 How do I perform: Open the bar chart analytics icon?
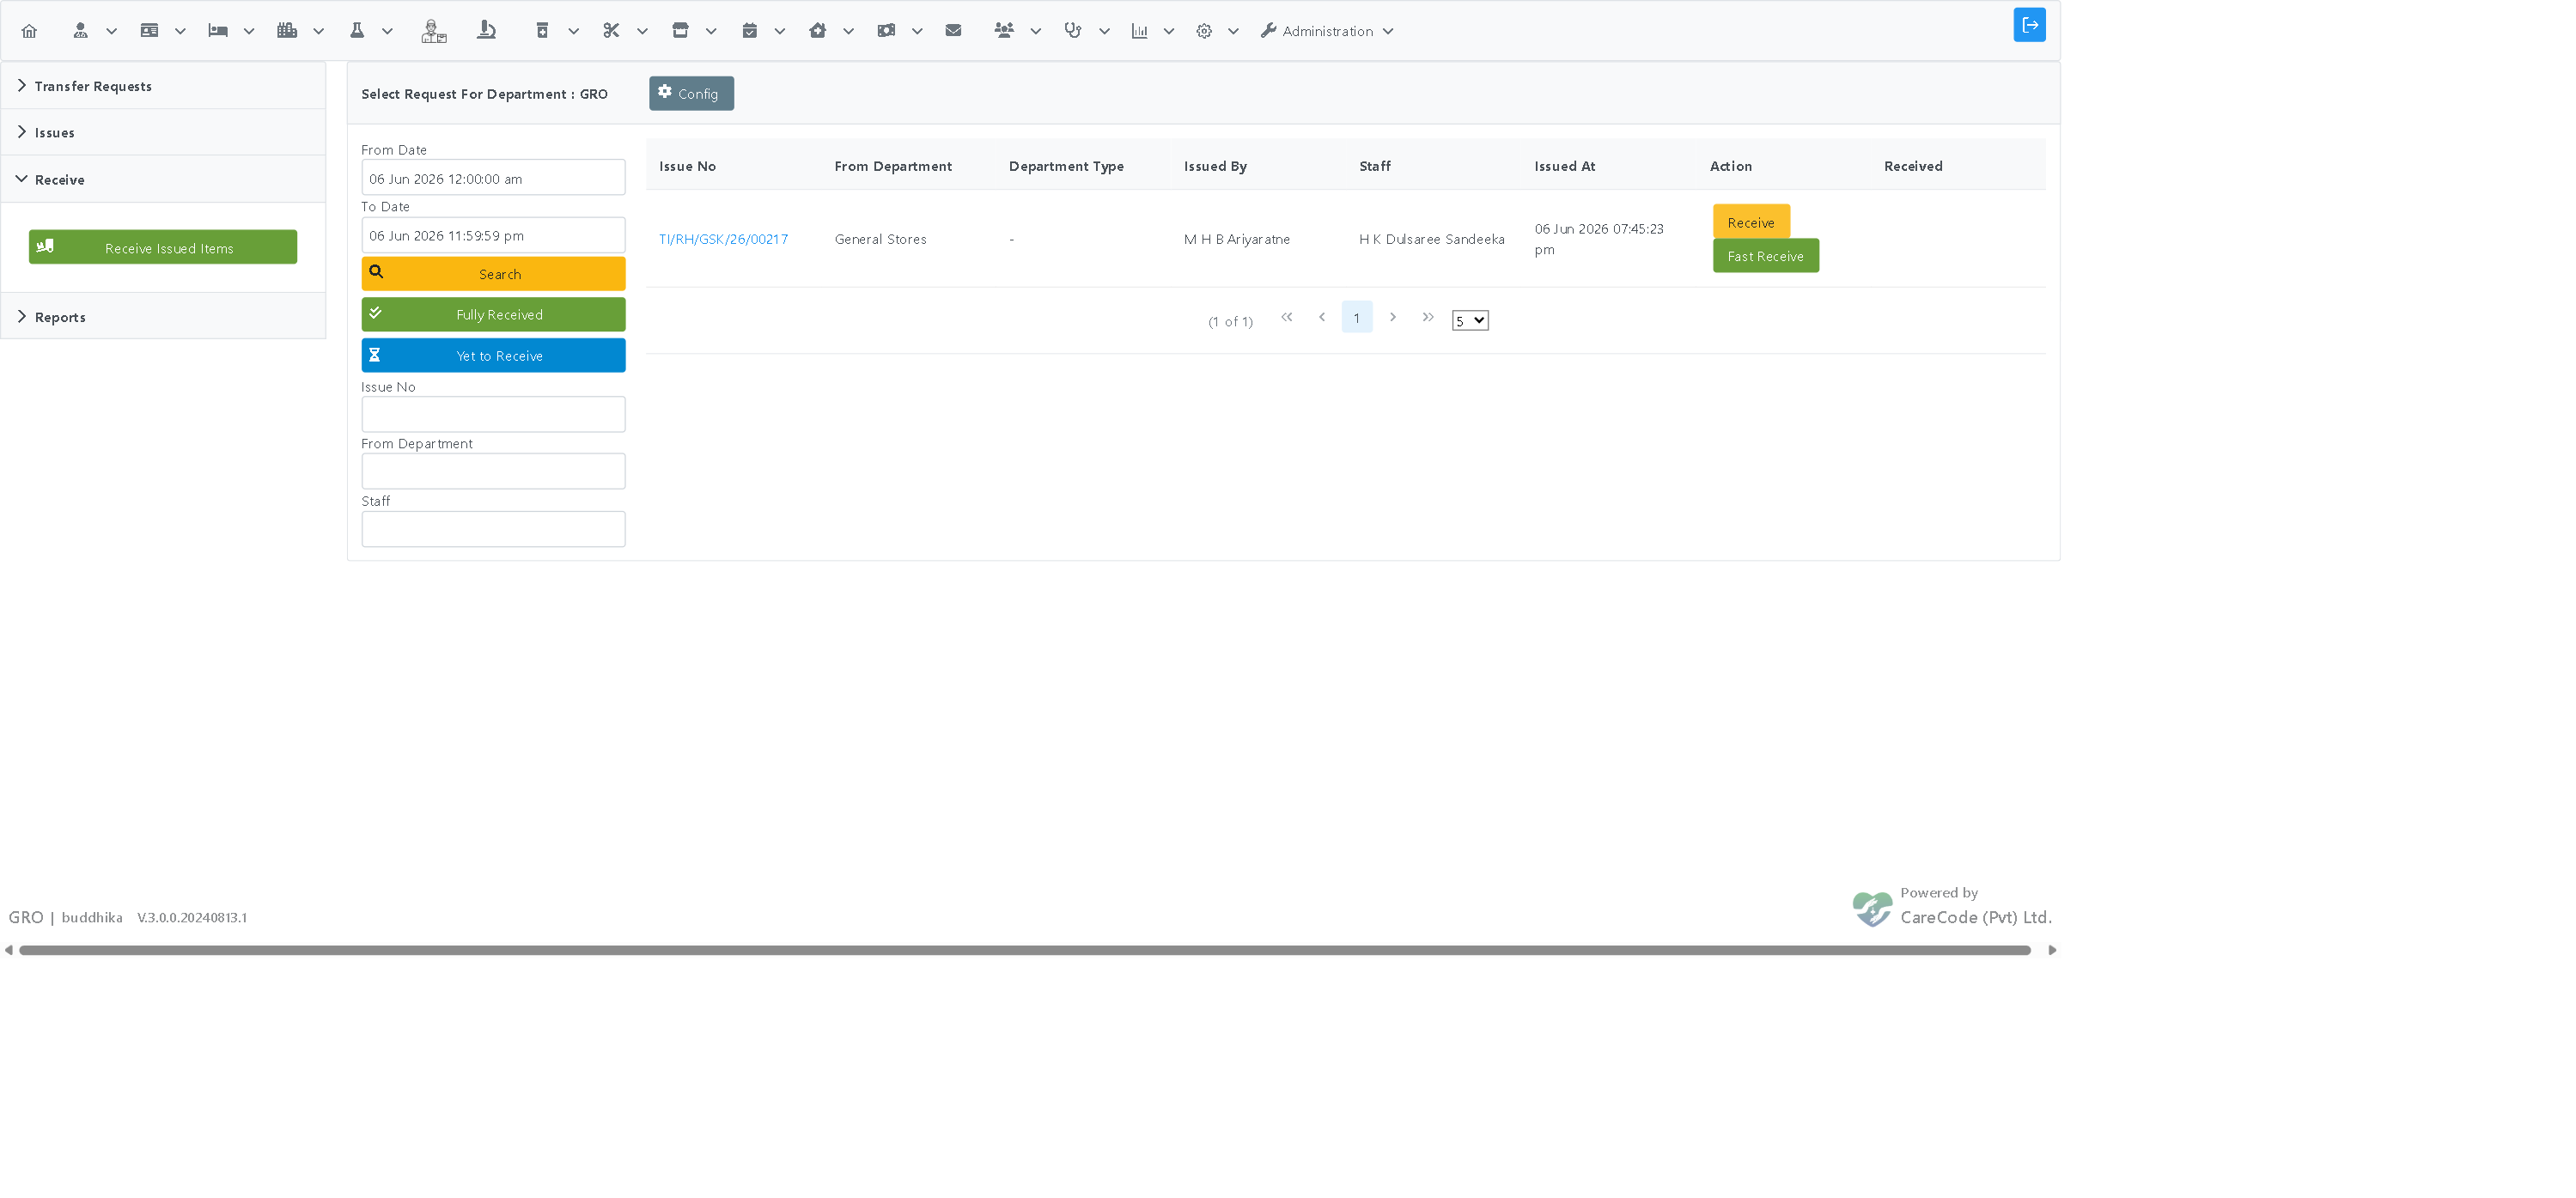pos(1139,31)
